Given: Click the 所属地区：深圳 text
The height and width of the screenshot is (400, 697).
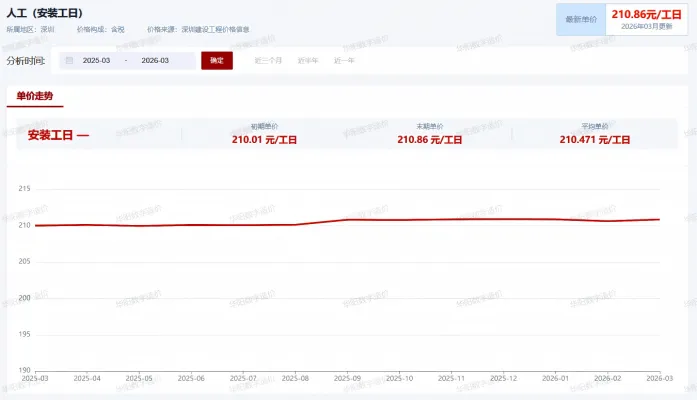Looking at the screenshot, I should pos(30,29).
